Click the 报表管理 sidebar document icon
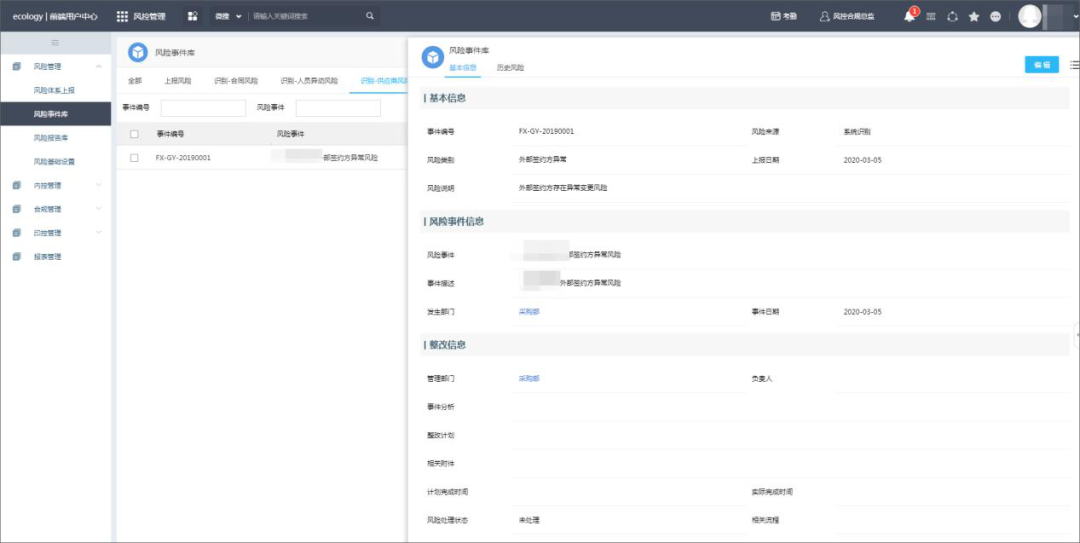Image resolution: width=1080 pixels, height=543 pixels. (17, 256)
